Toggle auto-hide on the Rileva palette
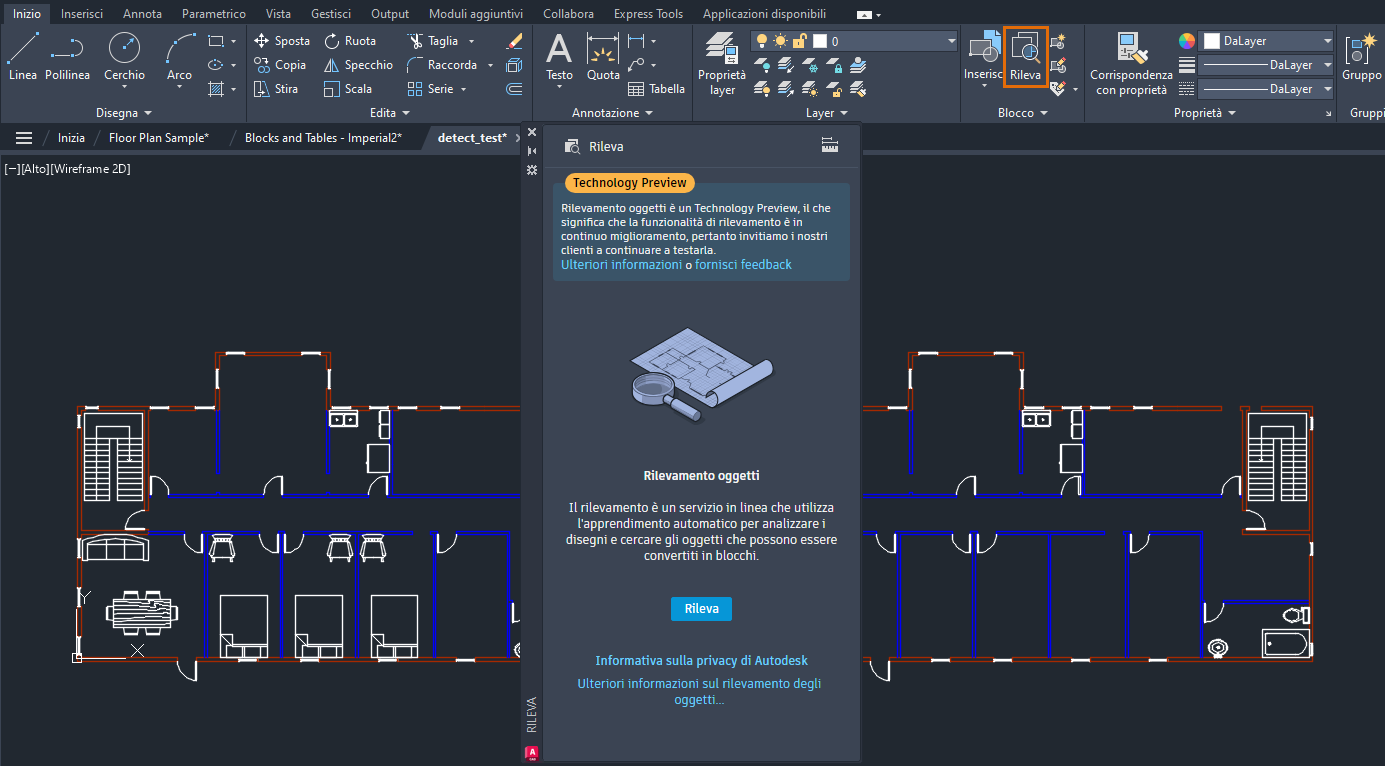This screenshot has width=1385, height=766. tap(532, 150)
